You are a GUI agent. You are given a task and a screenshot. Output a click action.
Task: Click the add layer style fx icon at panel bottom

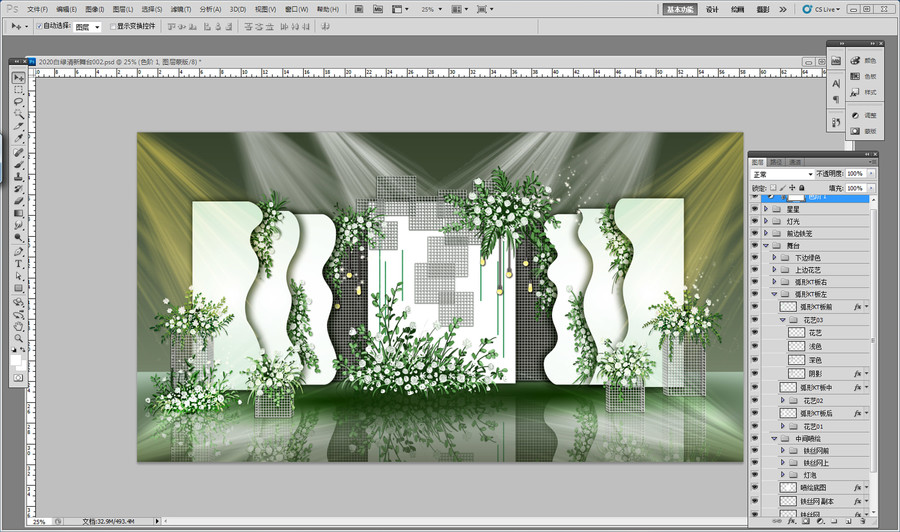click(x=792, y=521)
